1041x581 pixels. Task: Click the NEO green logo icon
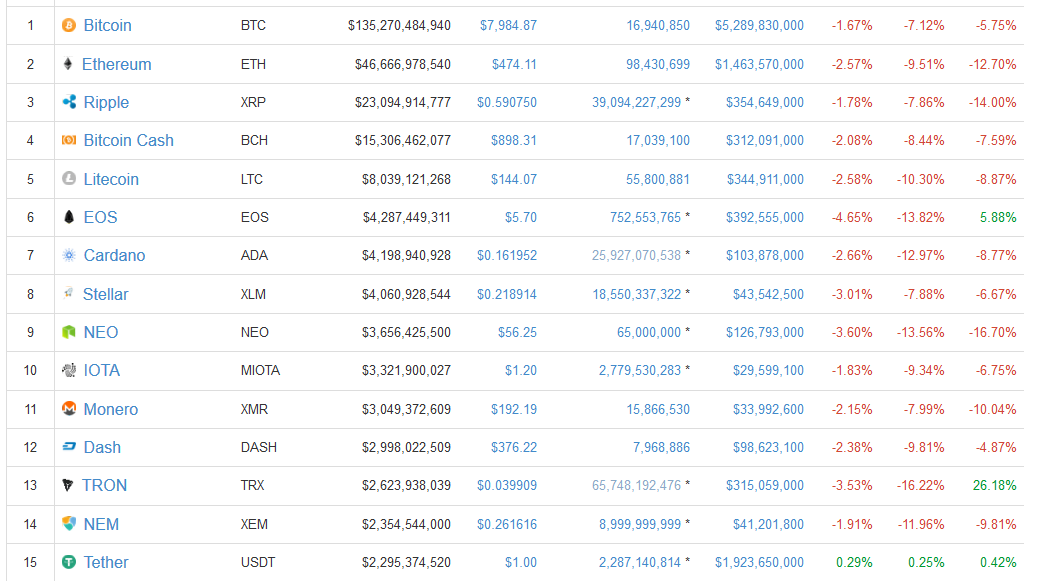pos(69,332)
